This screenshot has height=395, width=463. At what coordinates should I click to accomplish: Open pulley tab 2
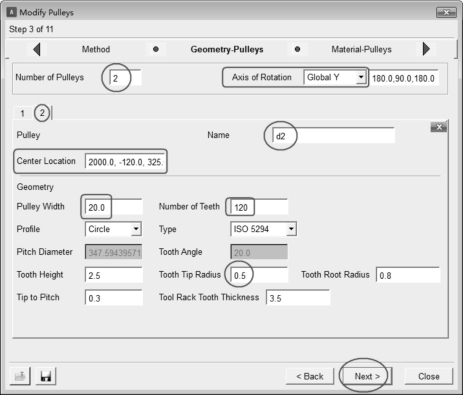pyautogui.click(x=42, y=113)
